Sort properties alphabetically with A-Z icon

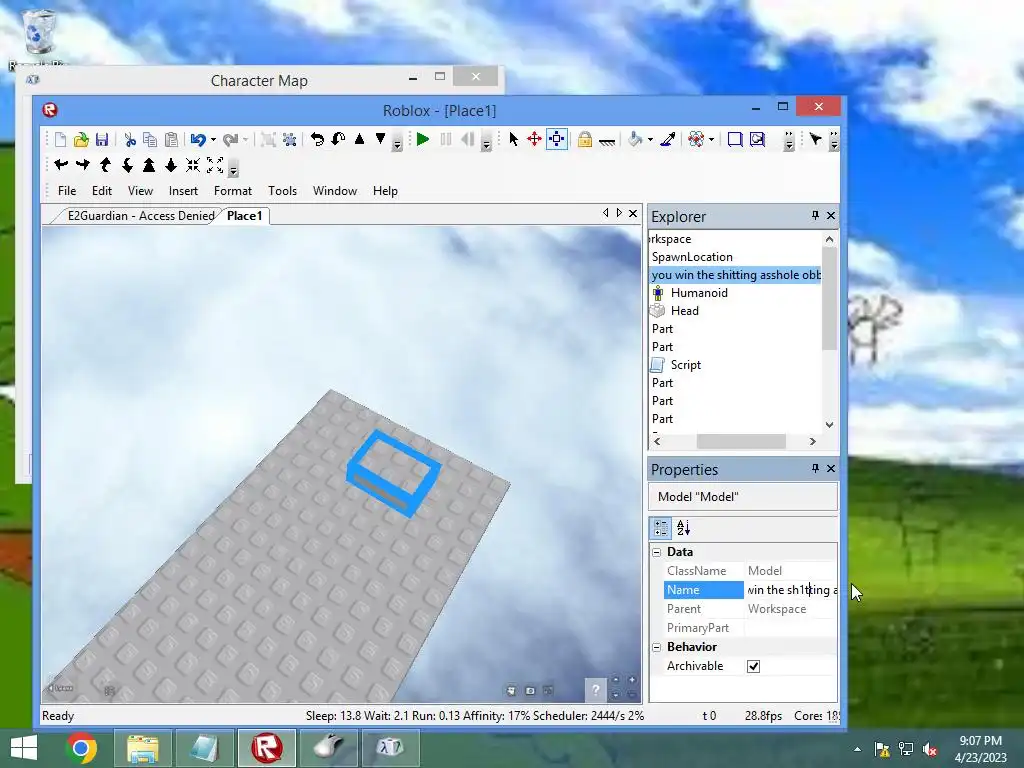[x=683, y=528]
